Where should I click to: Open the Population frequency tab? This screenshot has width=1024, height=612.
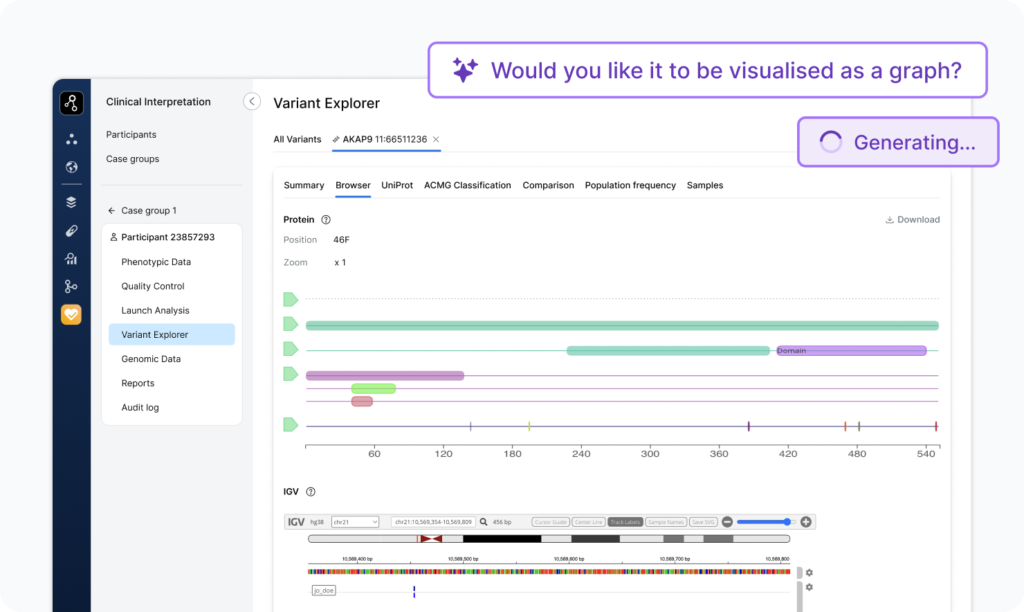[x=630, y=185]
